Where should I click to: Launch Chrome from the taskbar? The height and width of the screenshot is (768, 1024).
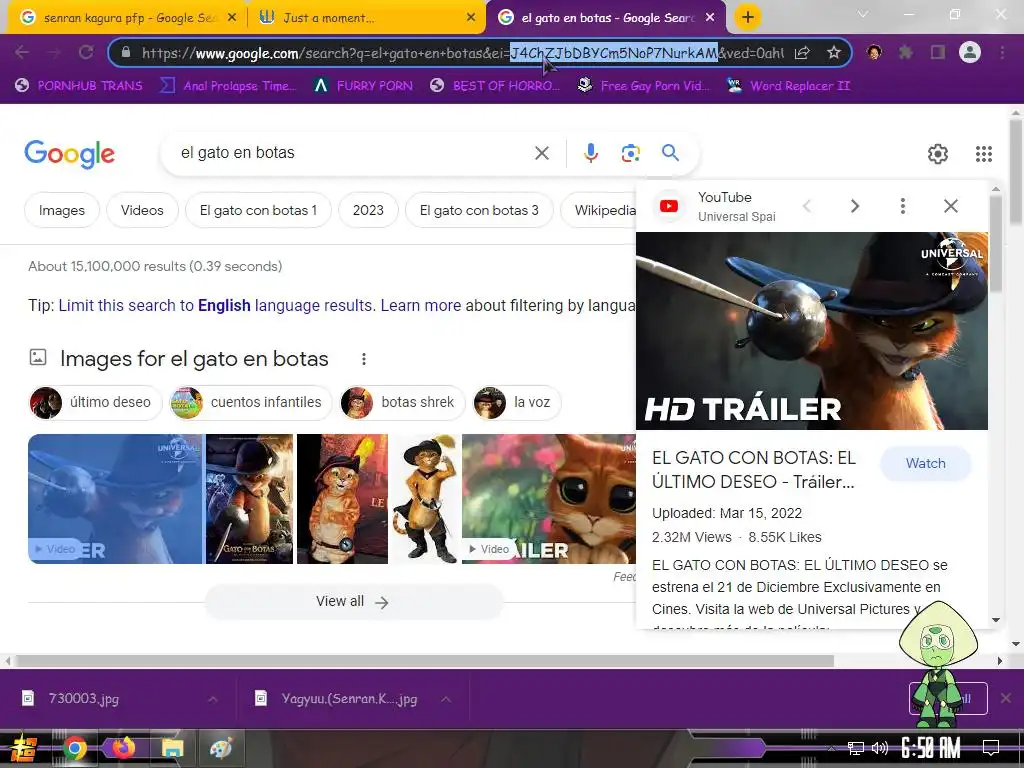(74, 748)
